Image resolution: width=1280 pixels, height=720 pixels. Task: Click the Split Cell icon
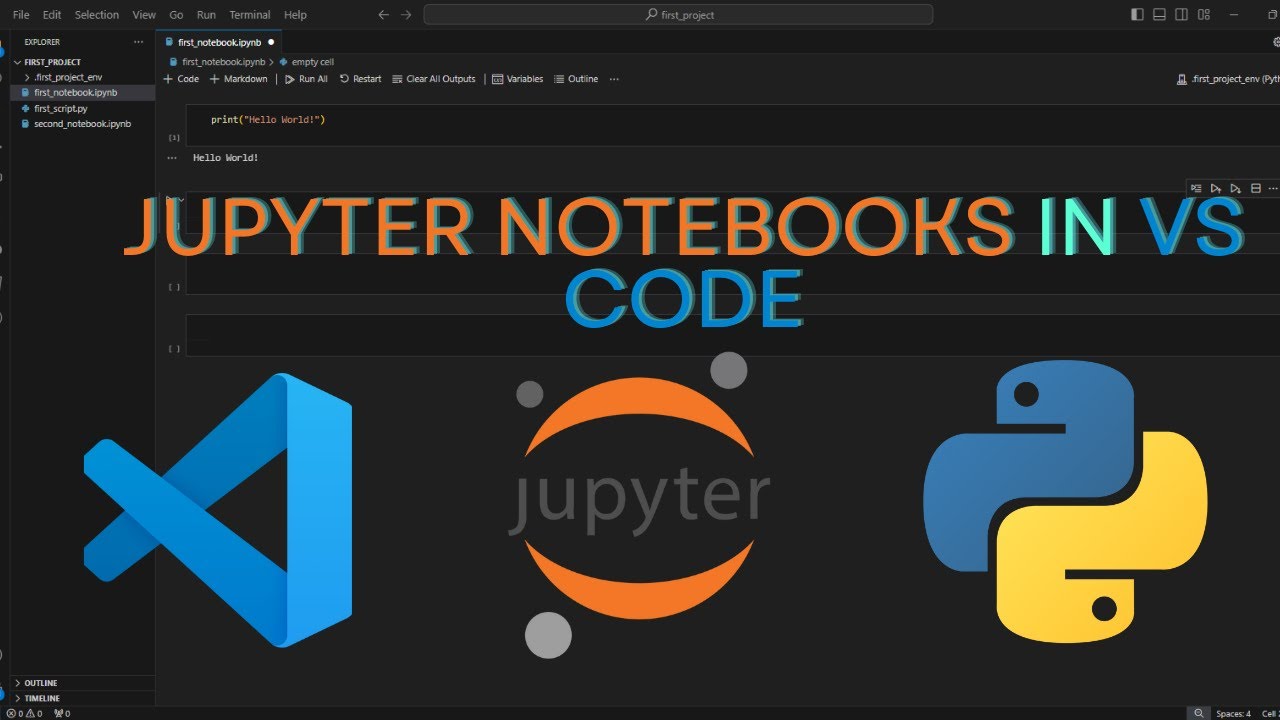pyautogui.click(x=1256, y=188)
